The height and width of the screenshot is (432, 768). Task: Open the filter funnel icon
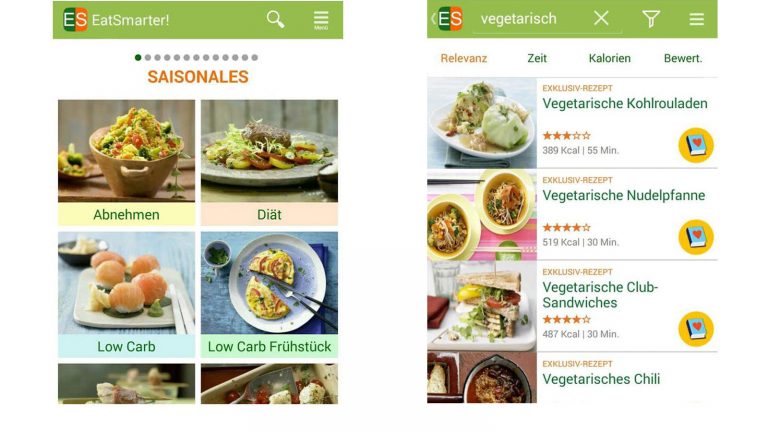[651, 19]
